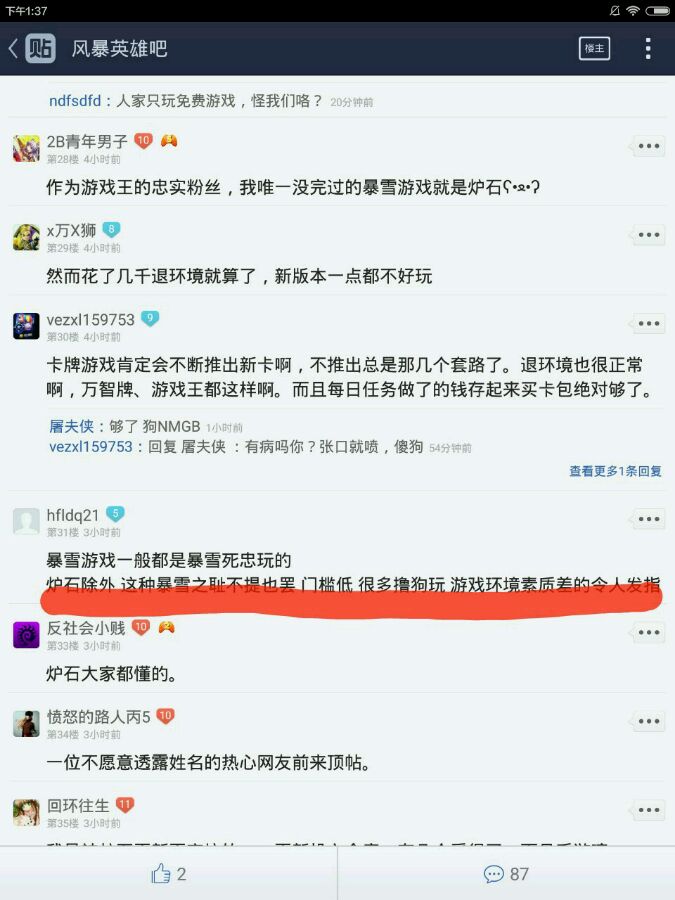Screen dimensions: 675x900
Task: Tap the thumbs-up like icon
Action: pos(161,874)
